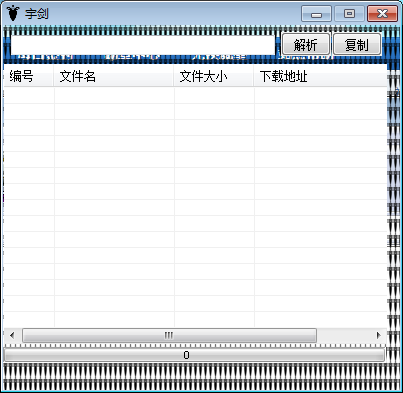Click the horizontal scrollbar right arrow

click(378, 335)
